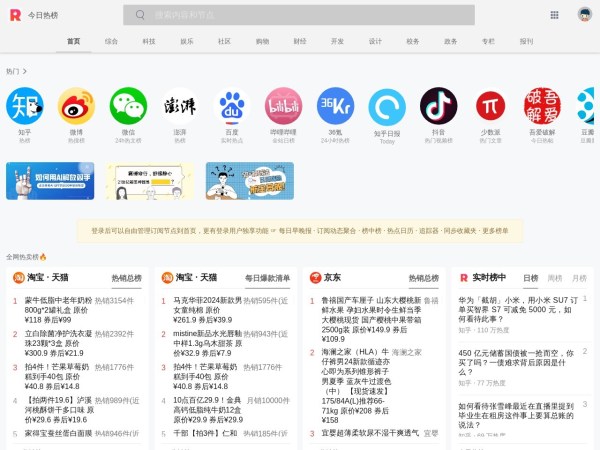
Task: Click the red R site logo
Action: 15,15
